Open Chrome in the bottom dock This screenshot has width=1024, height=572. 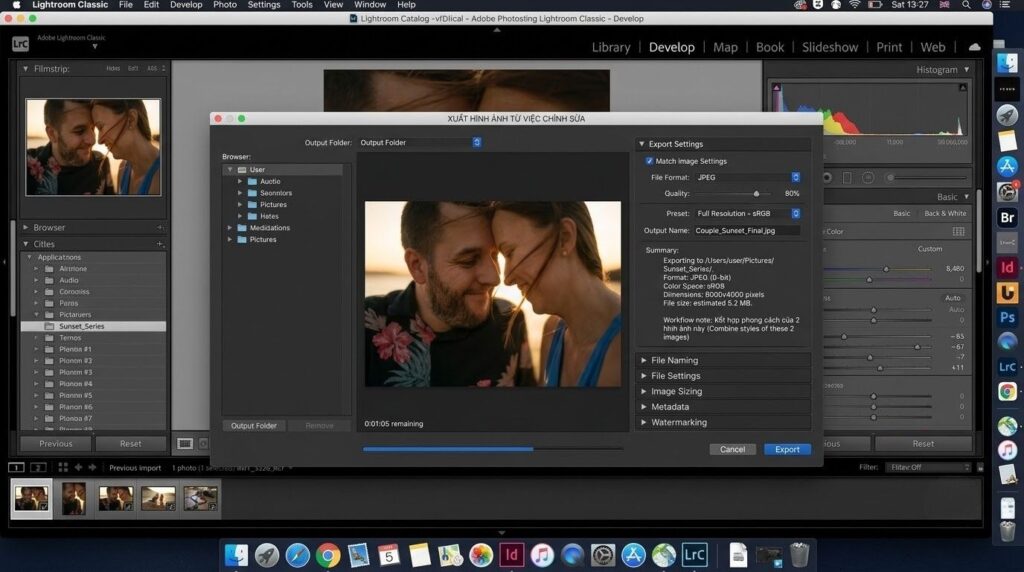[x=328, y=555]
